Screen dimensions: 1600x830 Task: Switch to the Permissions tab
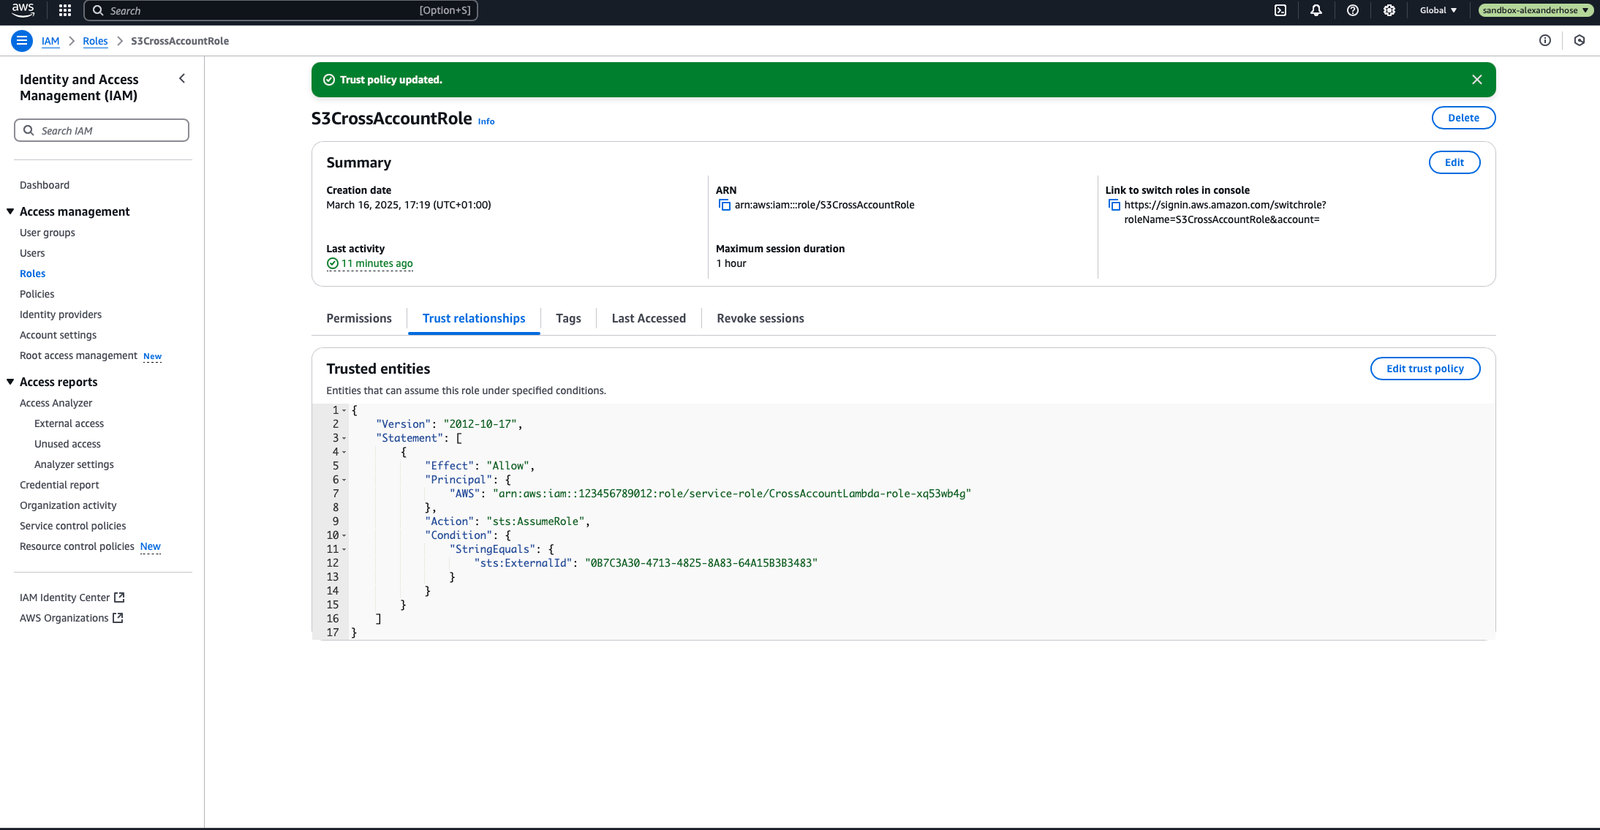click(x=359, y=319)
